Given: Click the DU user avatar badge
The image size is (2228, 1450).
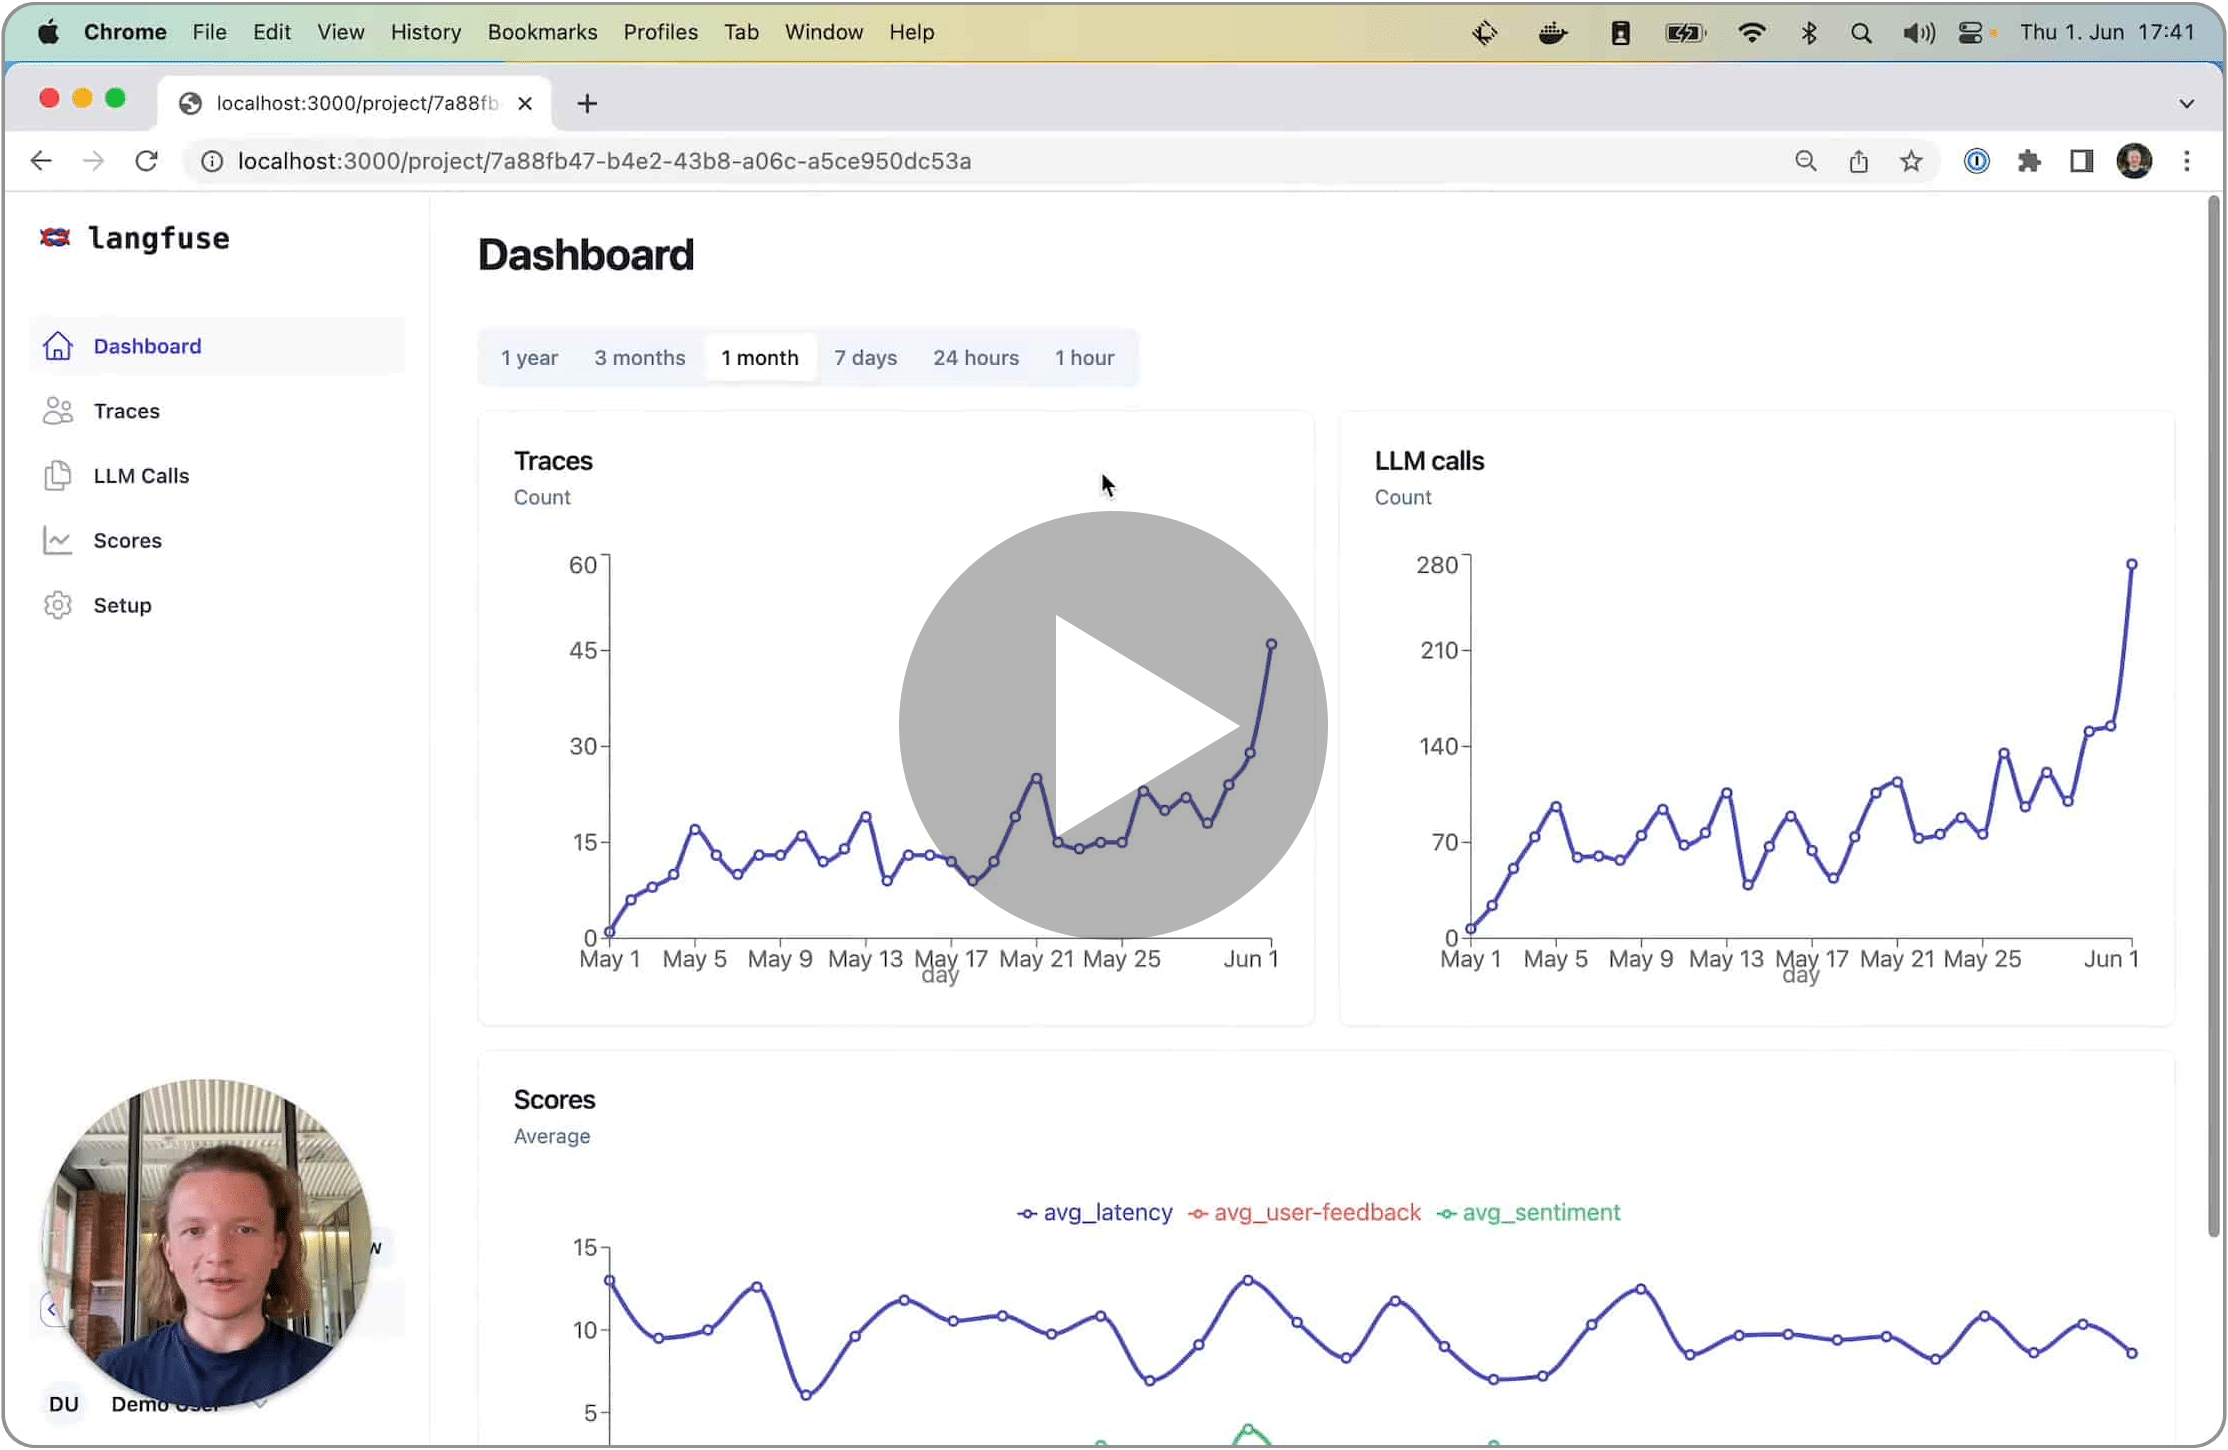Looking at the screenshot, I should [x=63, y=1404].
